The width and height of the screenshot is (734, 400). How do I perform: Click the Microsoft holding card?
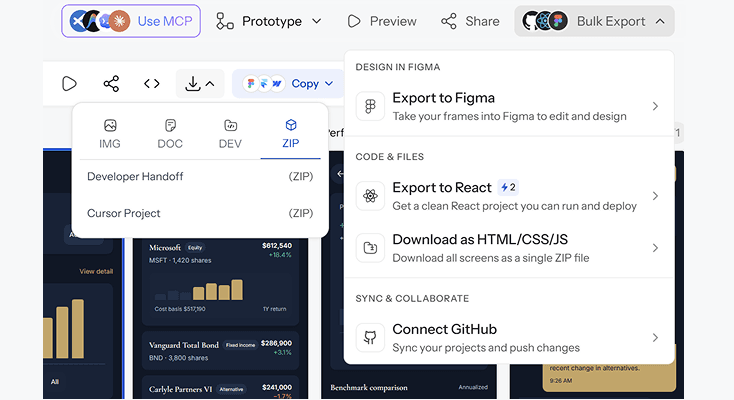[x=220, y=281]
